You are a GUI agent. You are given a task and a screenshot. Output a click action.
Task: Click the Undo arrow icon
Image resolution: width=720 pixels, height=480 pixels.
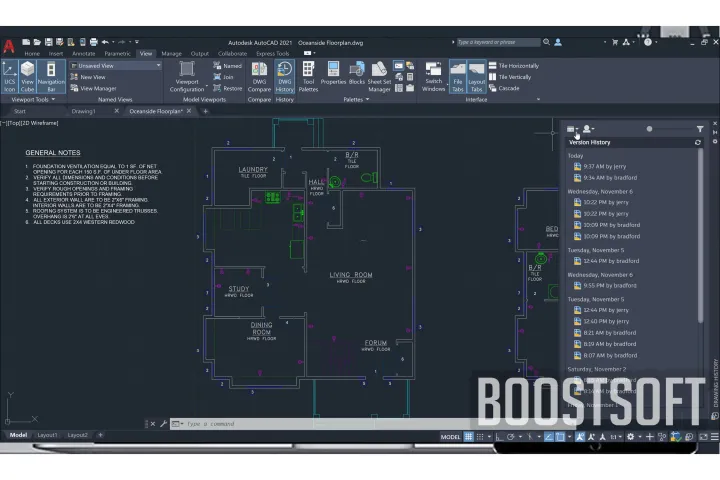tap(105, 42)
